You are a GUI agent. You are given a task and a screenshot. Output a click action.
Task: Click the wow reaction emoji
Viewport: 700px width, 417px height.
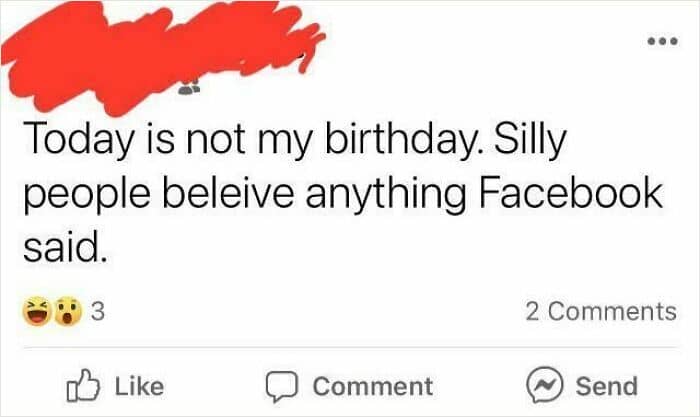[x=64, y=312]
